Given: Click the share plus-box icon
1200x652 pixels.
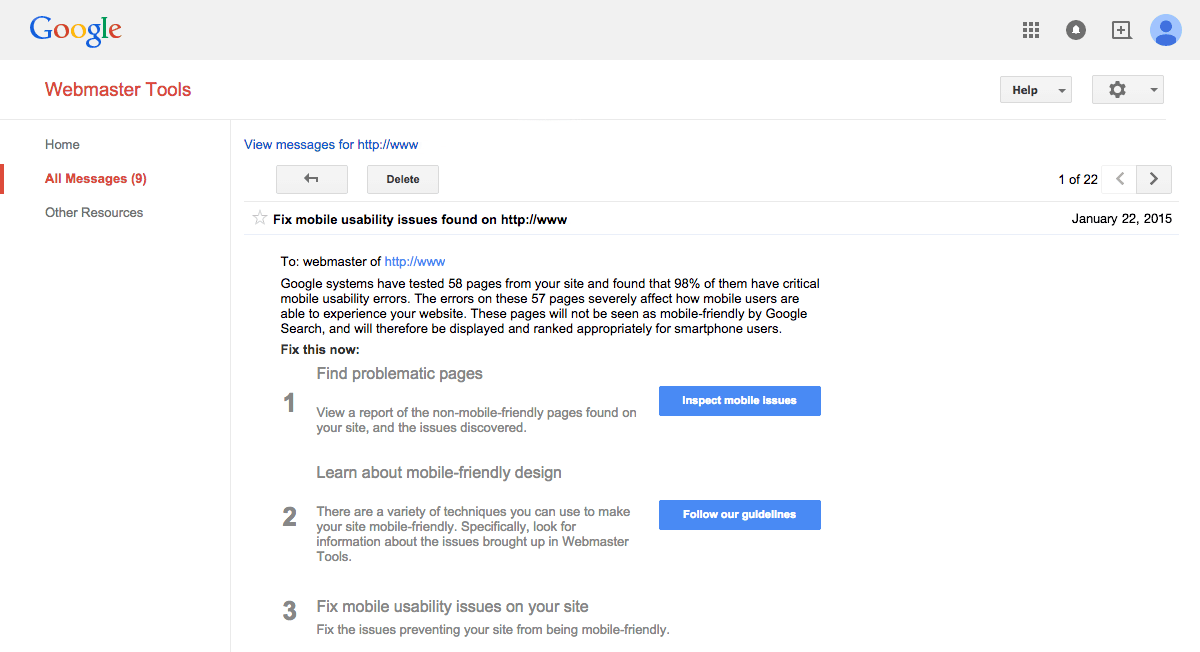Looking at the screenshot, I should tap(1121, 30).
